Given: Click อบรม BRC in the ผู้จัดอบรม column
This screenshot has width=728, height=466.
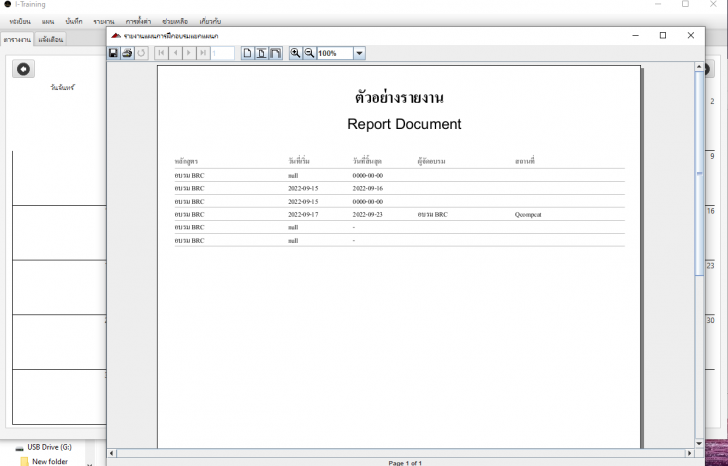Looking at the screenshot, I should tap(432, 214).
